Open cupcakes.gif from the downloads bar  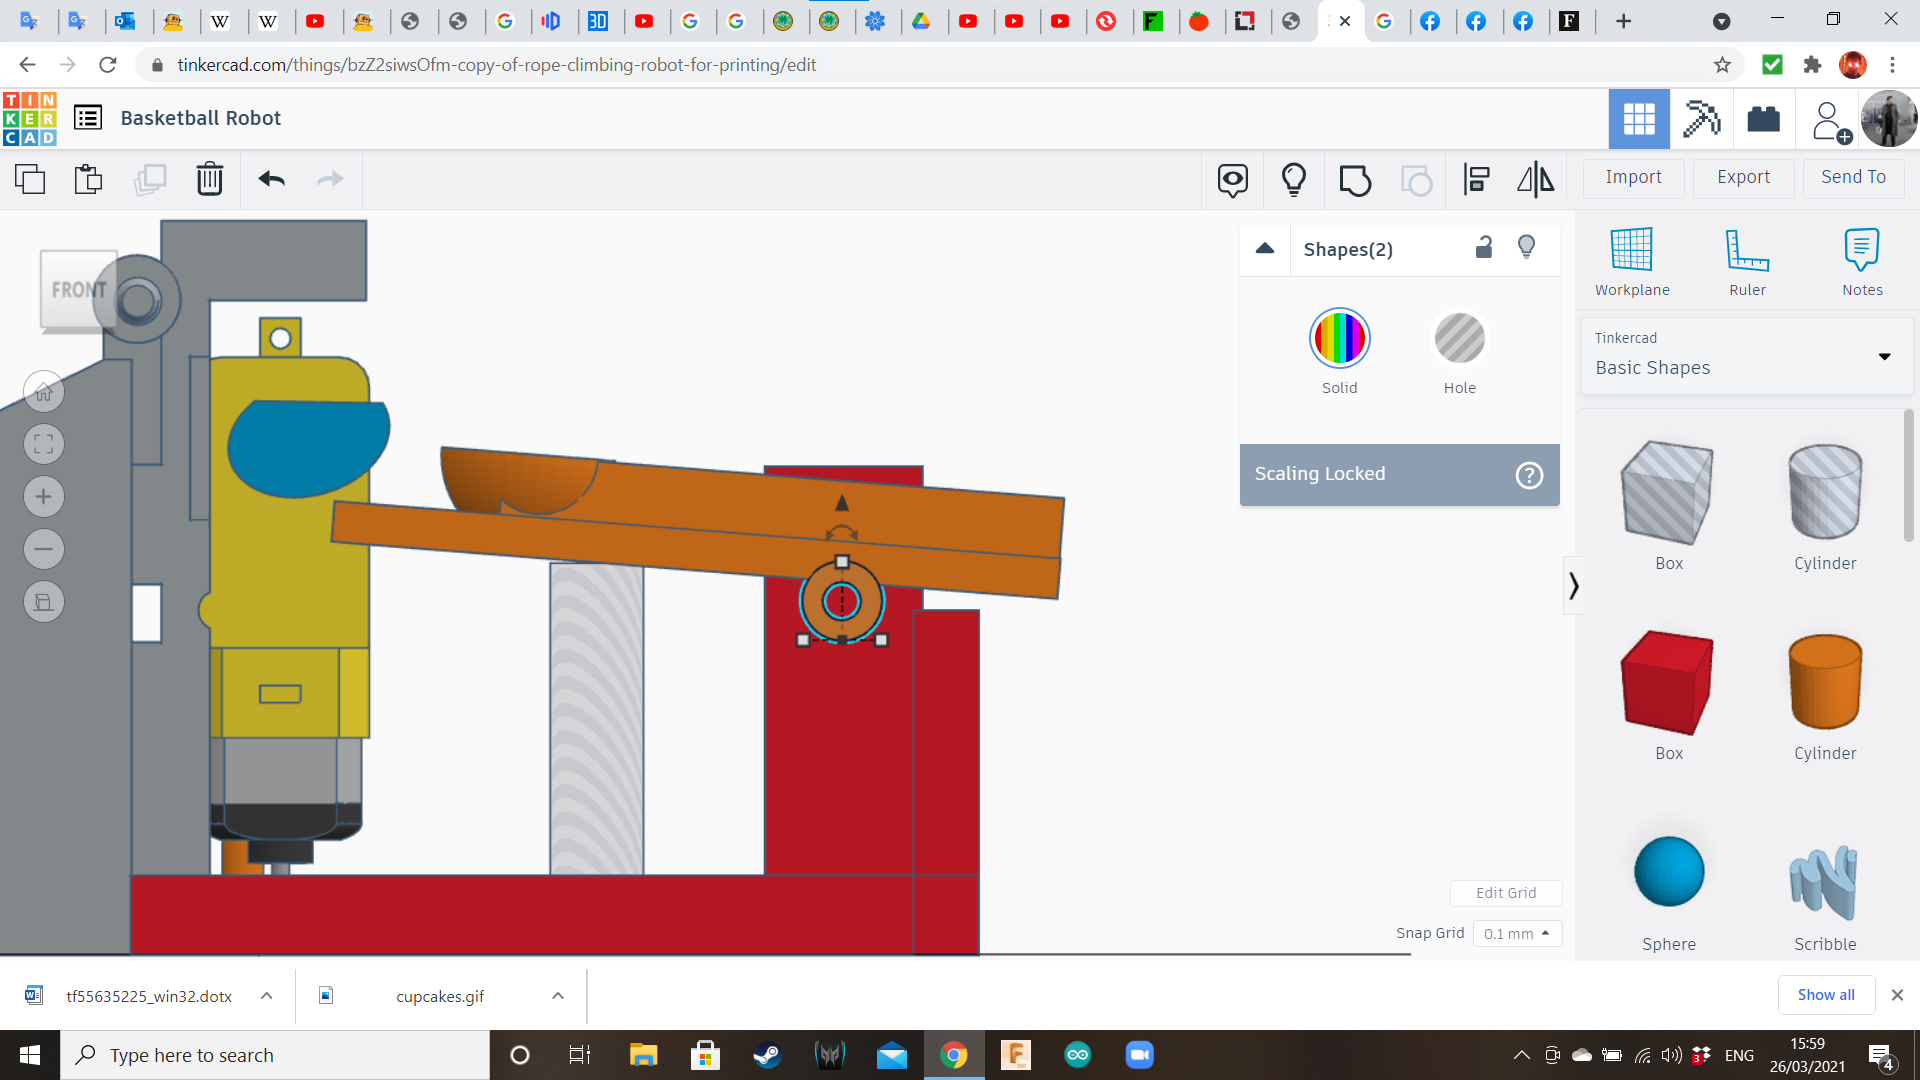(439, 995)
